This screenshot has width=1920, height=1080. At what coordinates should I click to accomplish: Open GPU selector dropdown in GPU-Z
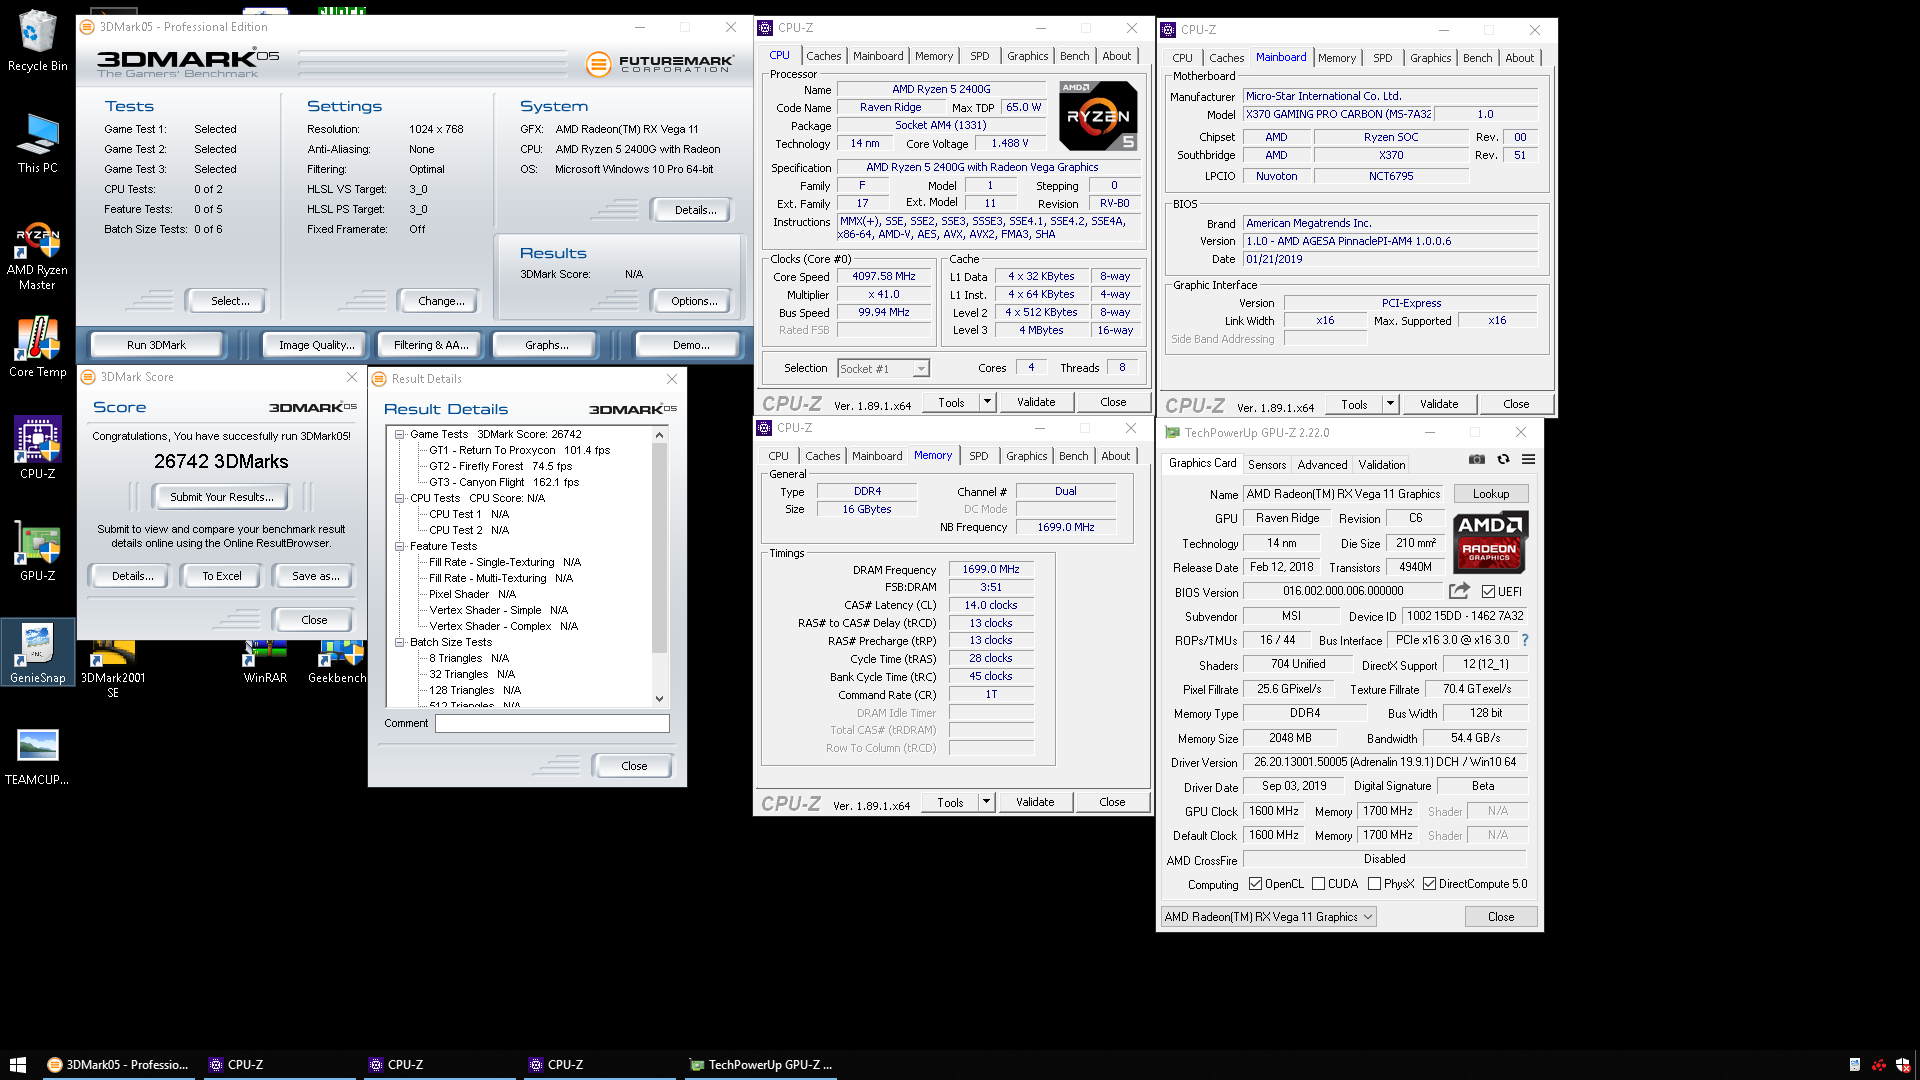(x=1269, y=917)
